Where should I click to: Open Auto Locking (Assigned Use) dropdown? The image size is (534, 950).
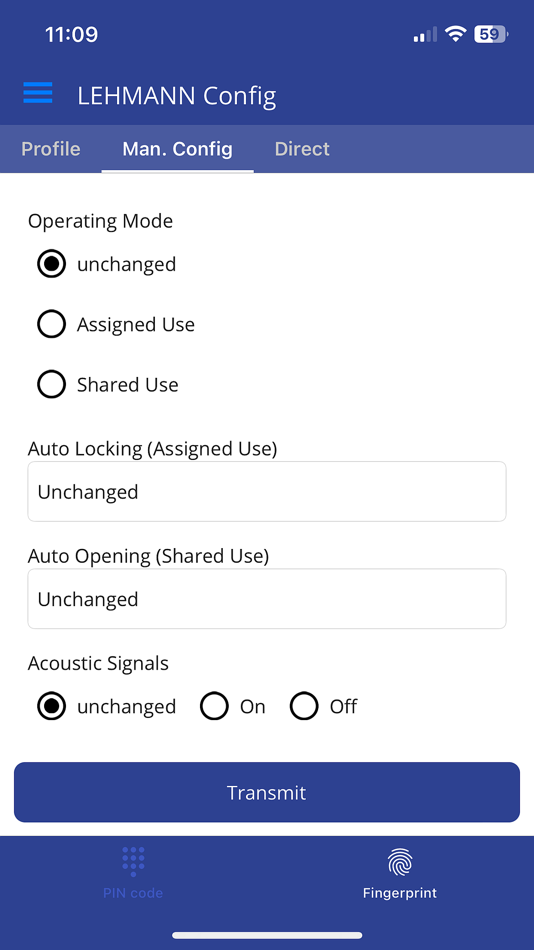(x=267, y=491)
